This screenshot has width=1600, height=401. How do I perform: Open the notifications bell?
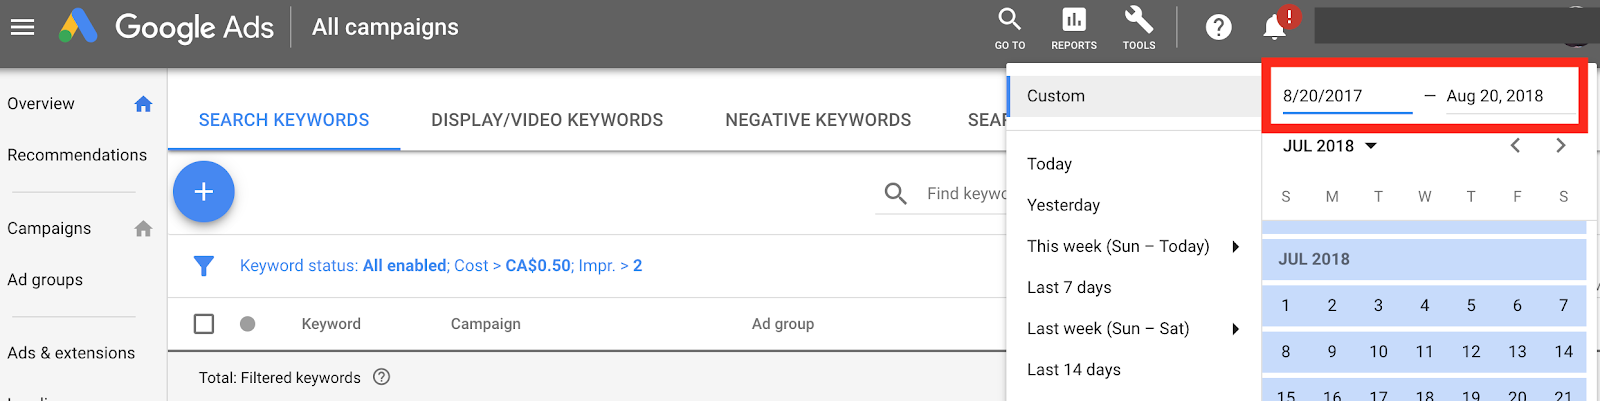(x=1274, y=27)
